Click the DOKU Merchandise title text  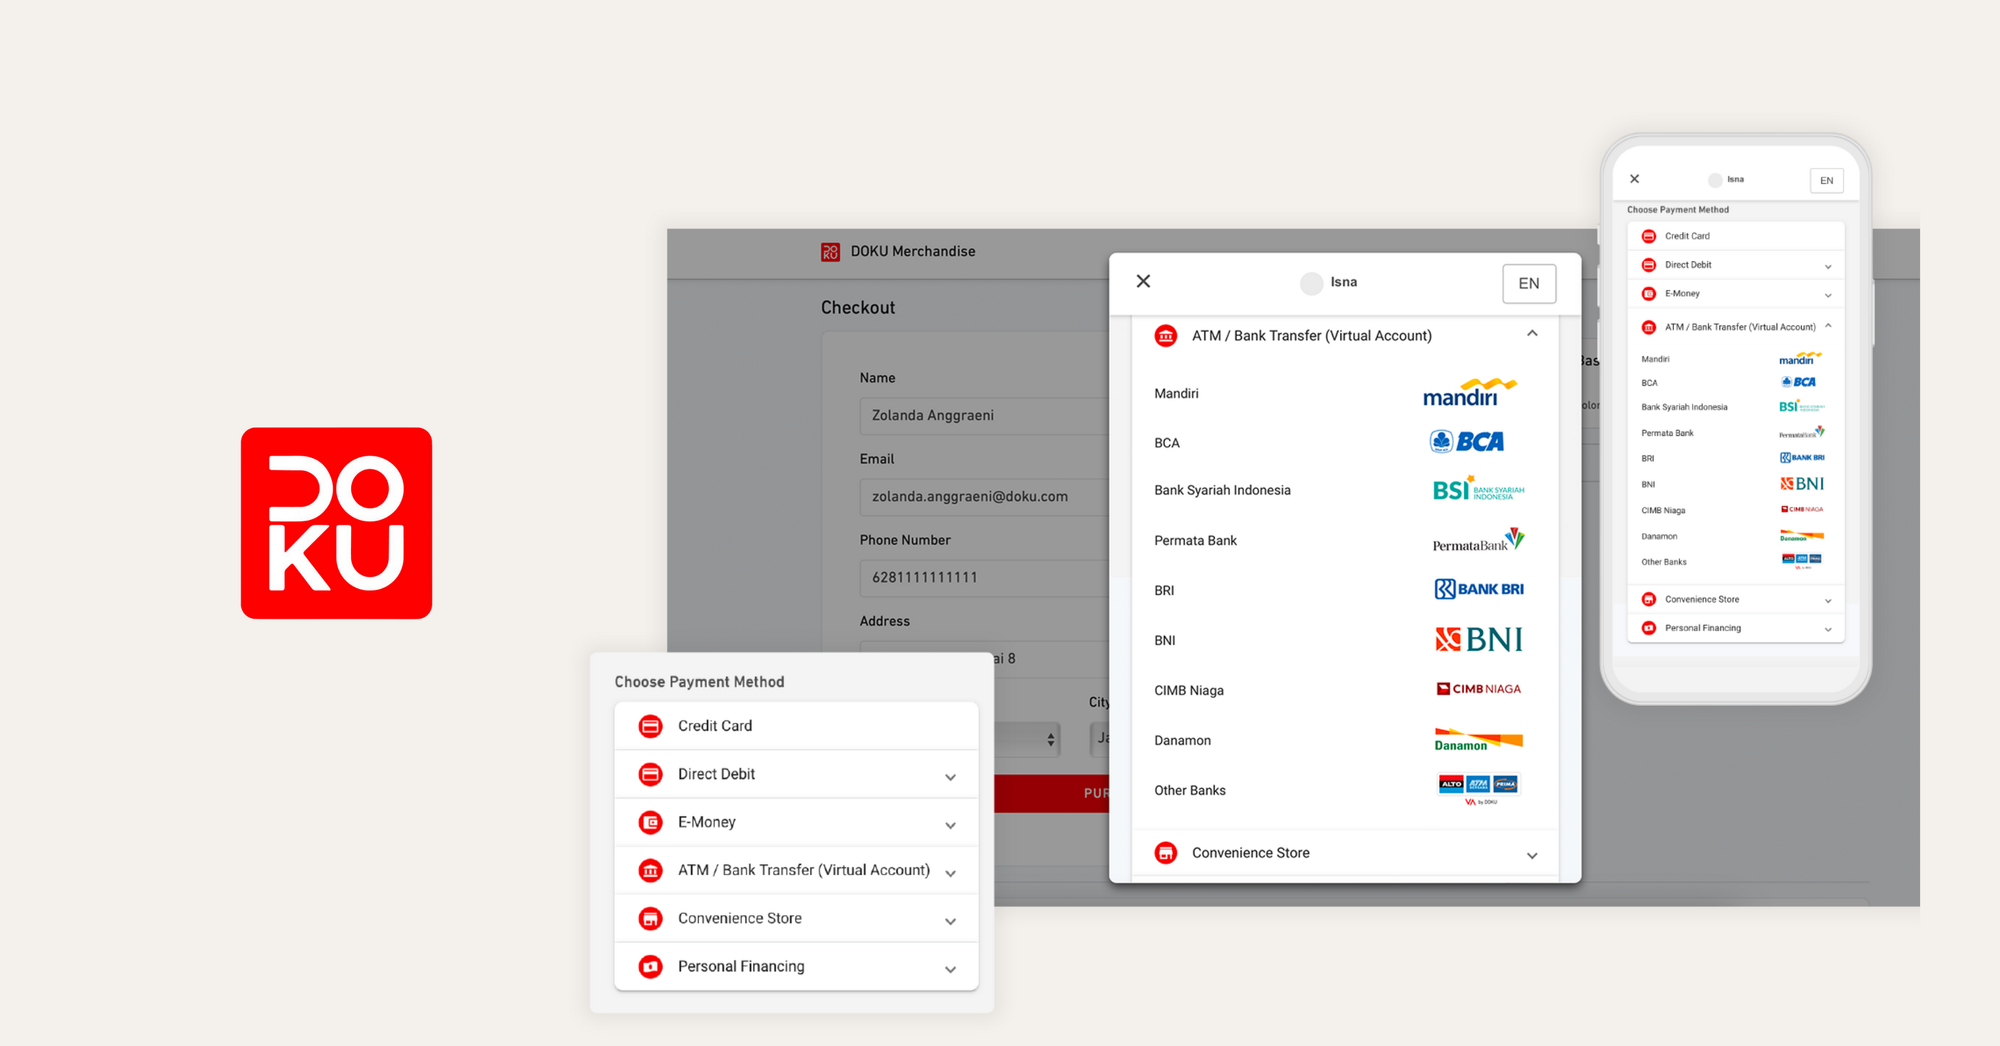point(913,252)
